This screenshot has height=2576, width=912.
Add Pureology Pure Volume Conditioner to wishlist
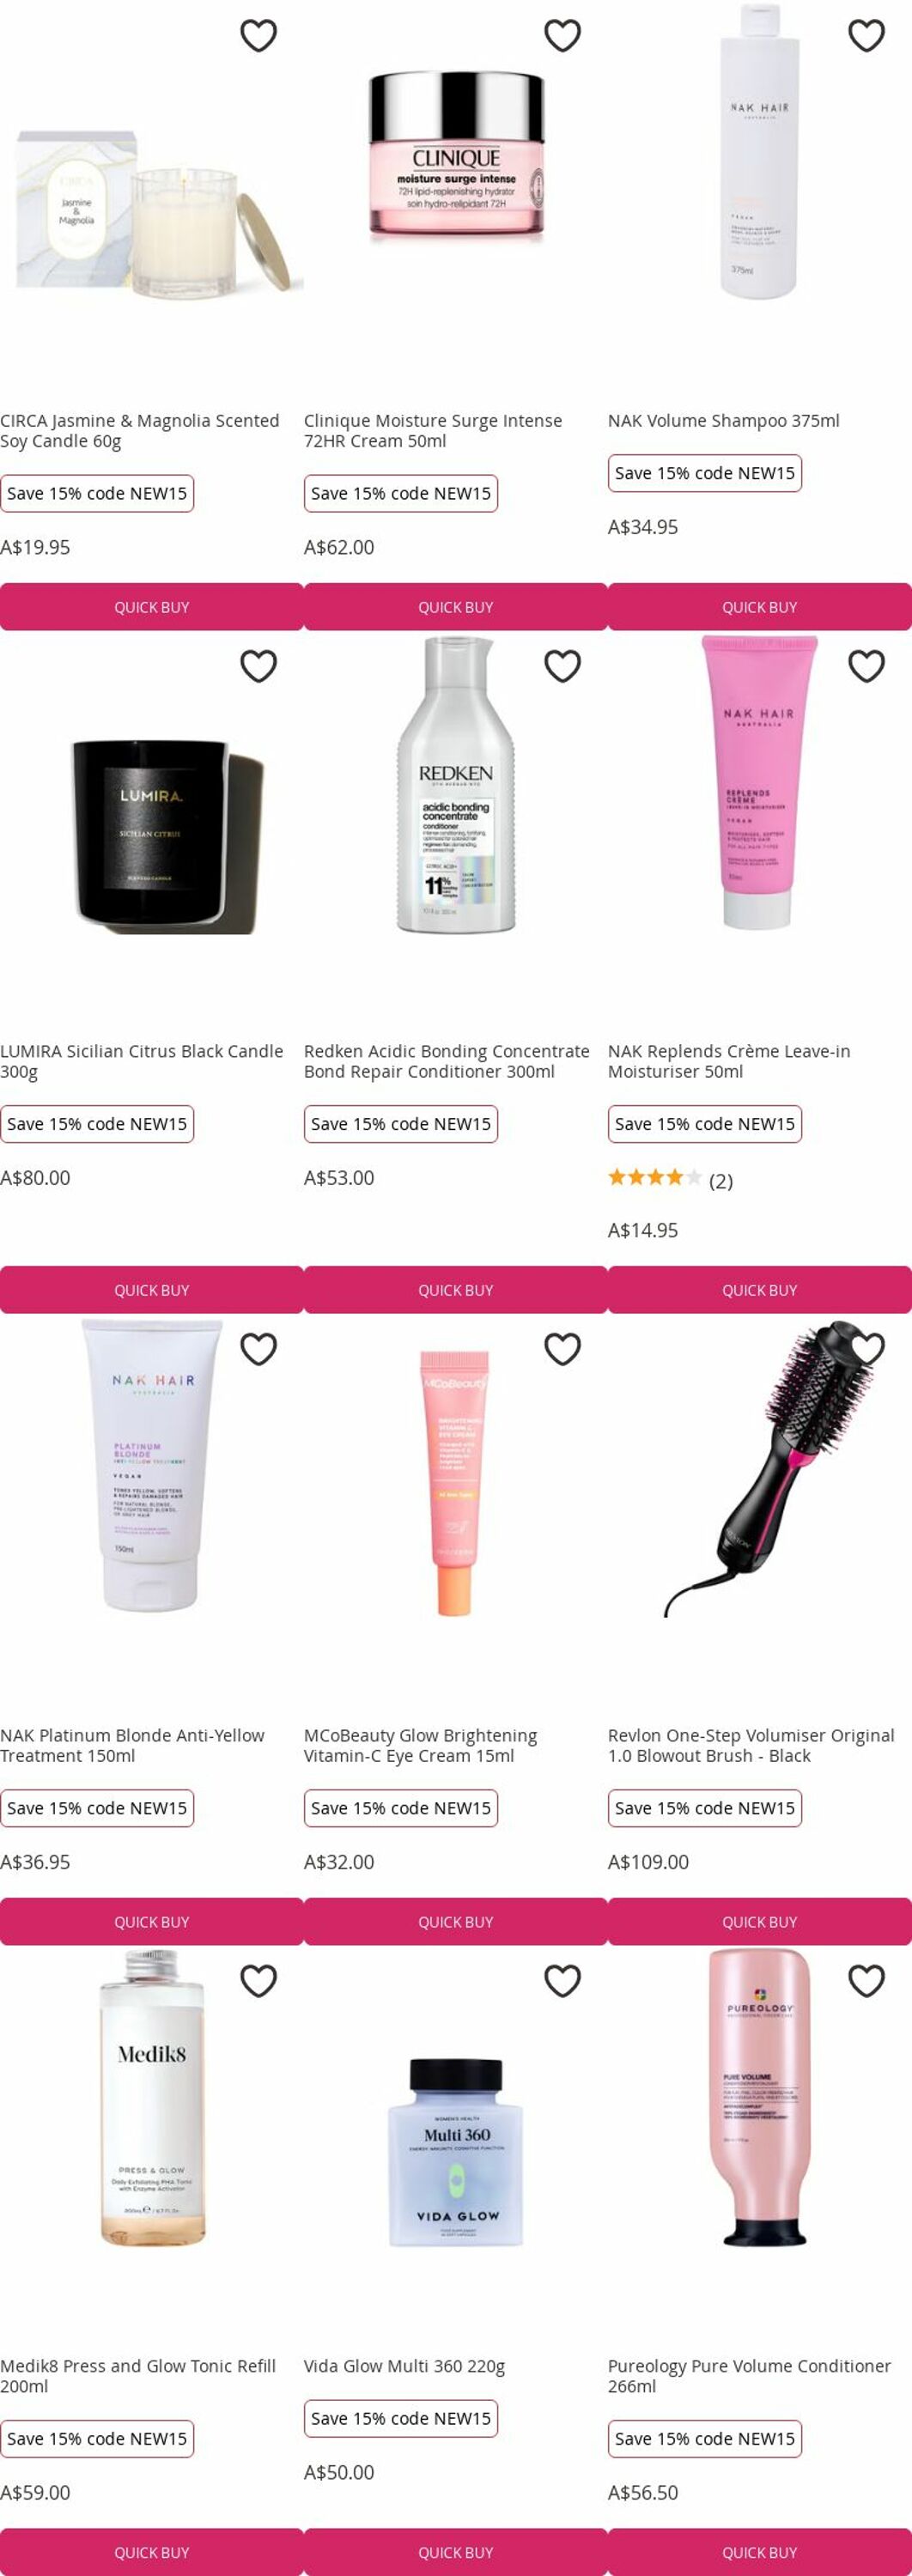coord(866,1981)
